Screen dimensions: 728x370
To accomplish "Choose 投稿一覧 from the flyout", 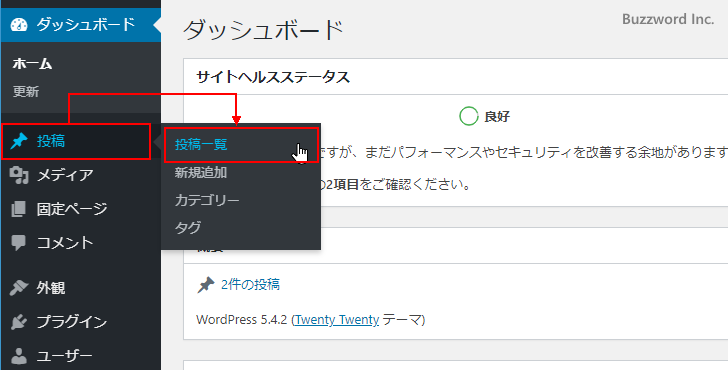I will pyautogui.click(x=201, y=144).
